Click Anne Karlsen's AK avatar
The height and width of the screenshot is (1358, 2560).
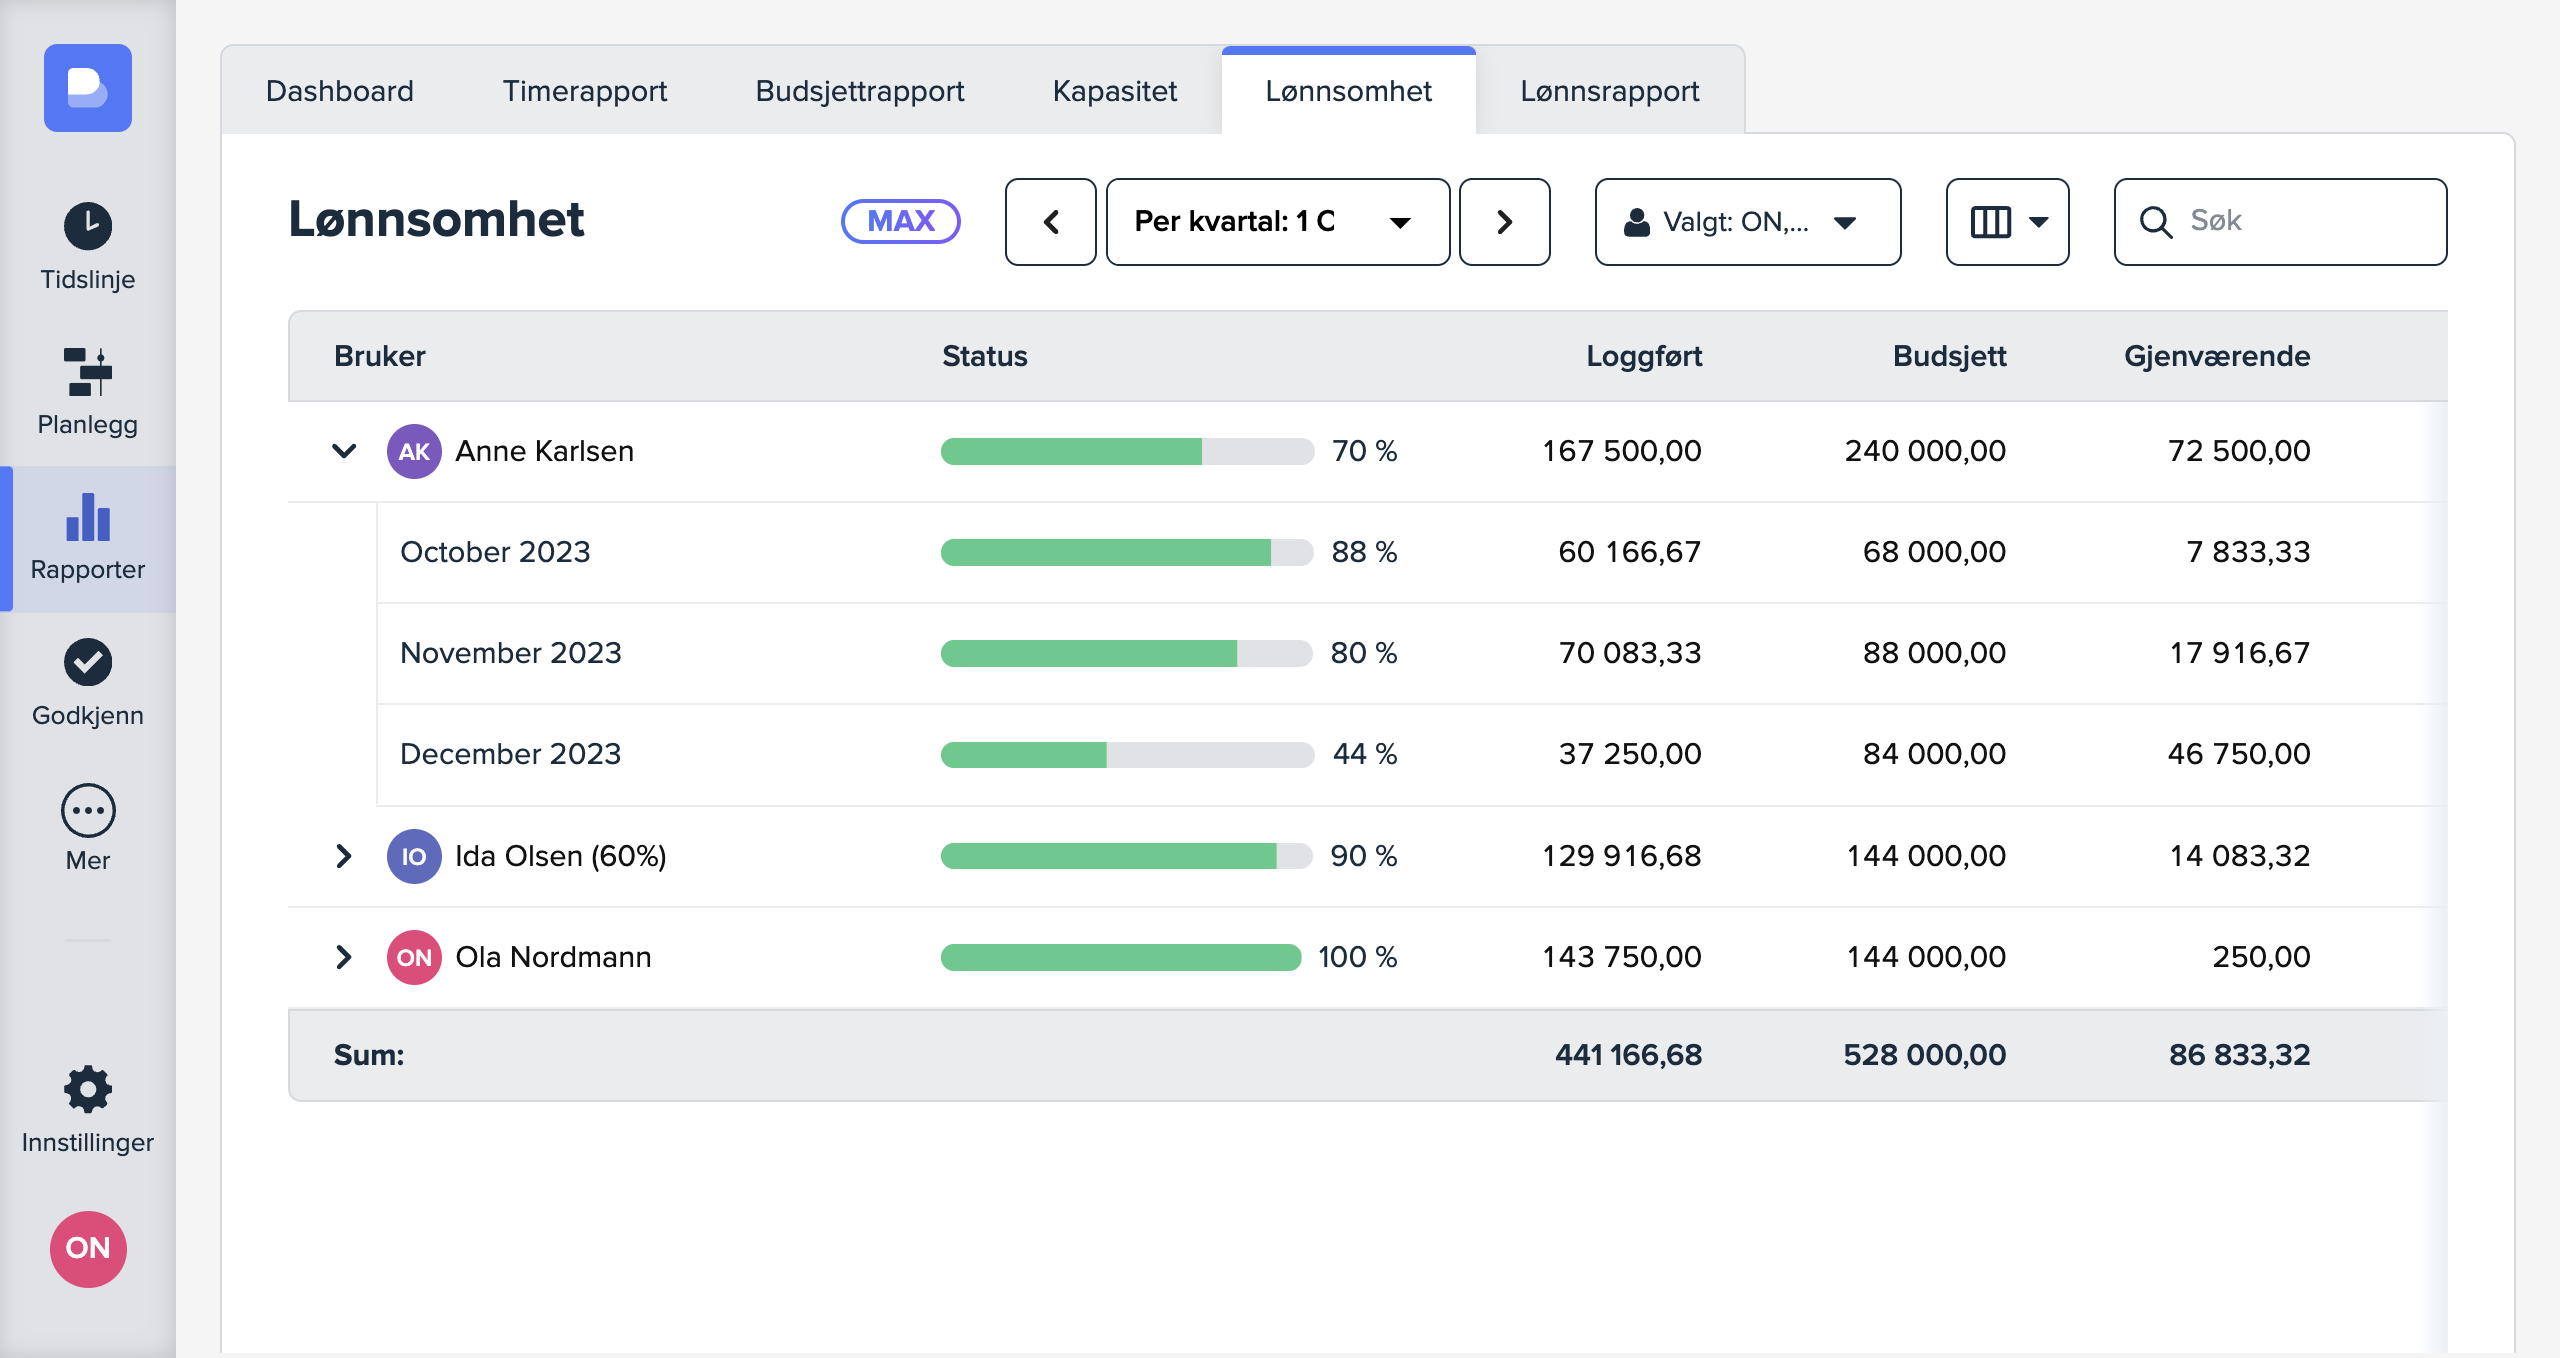414,451
